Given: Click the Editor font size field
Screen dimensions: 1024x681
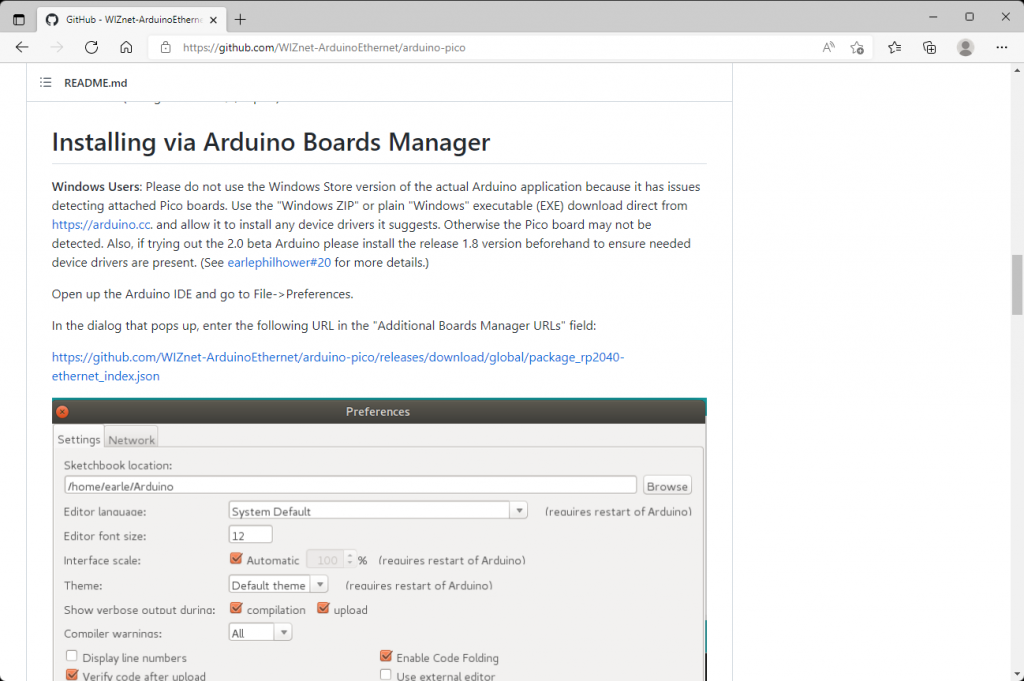Looking at the screenshot, I should [x=250, y=535].
